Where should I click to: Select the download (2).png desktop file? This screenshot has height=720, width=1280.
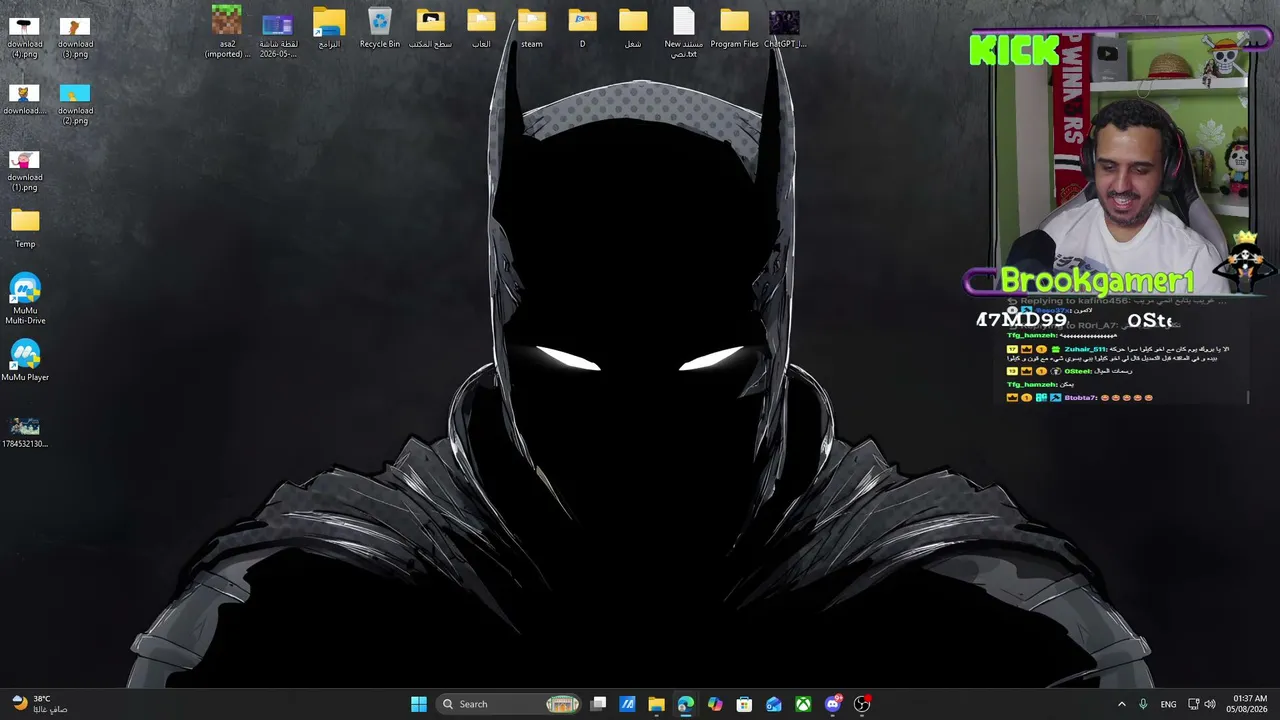click(75, 104)
